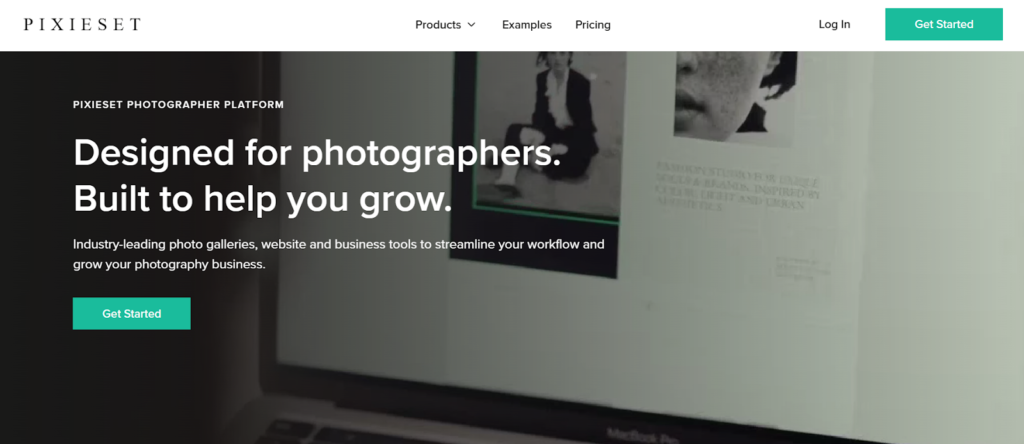
Task: Click the PIXIESET logo
Action: (x=82, y=25)
